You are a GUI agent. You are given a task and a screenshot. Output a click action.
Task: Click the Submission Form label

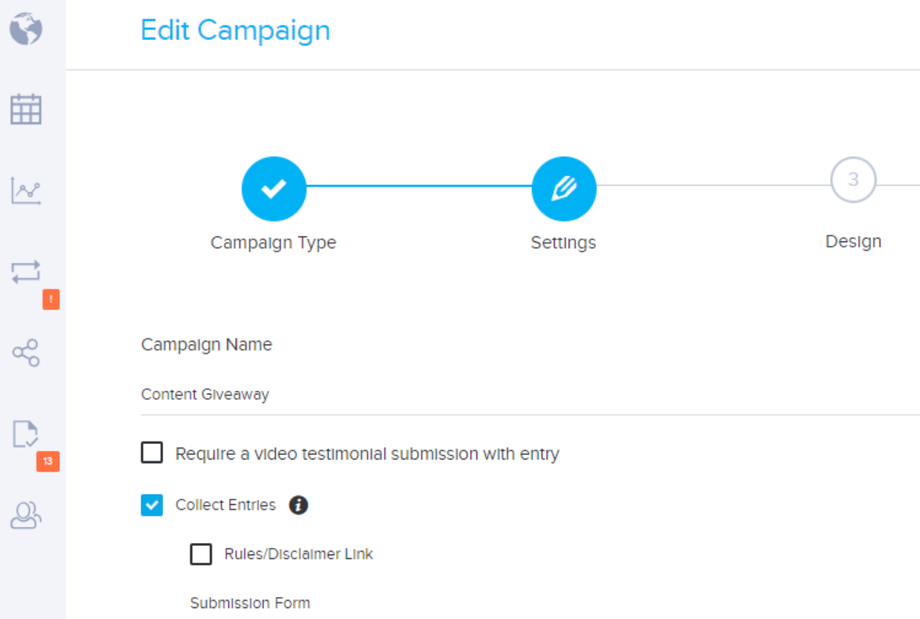coord(250,603)
